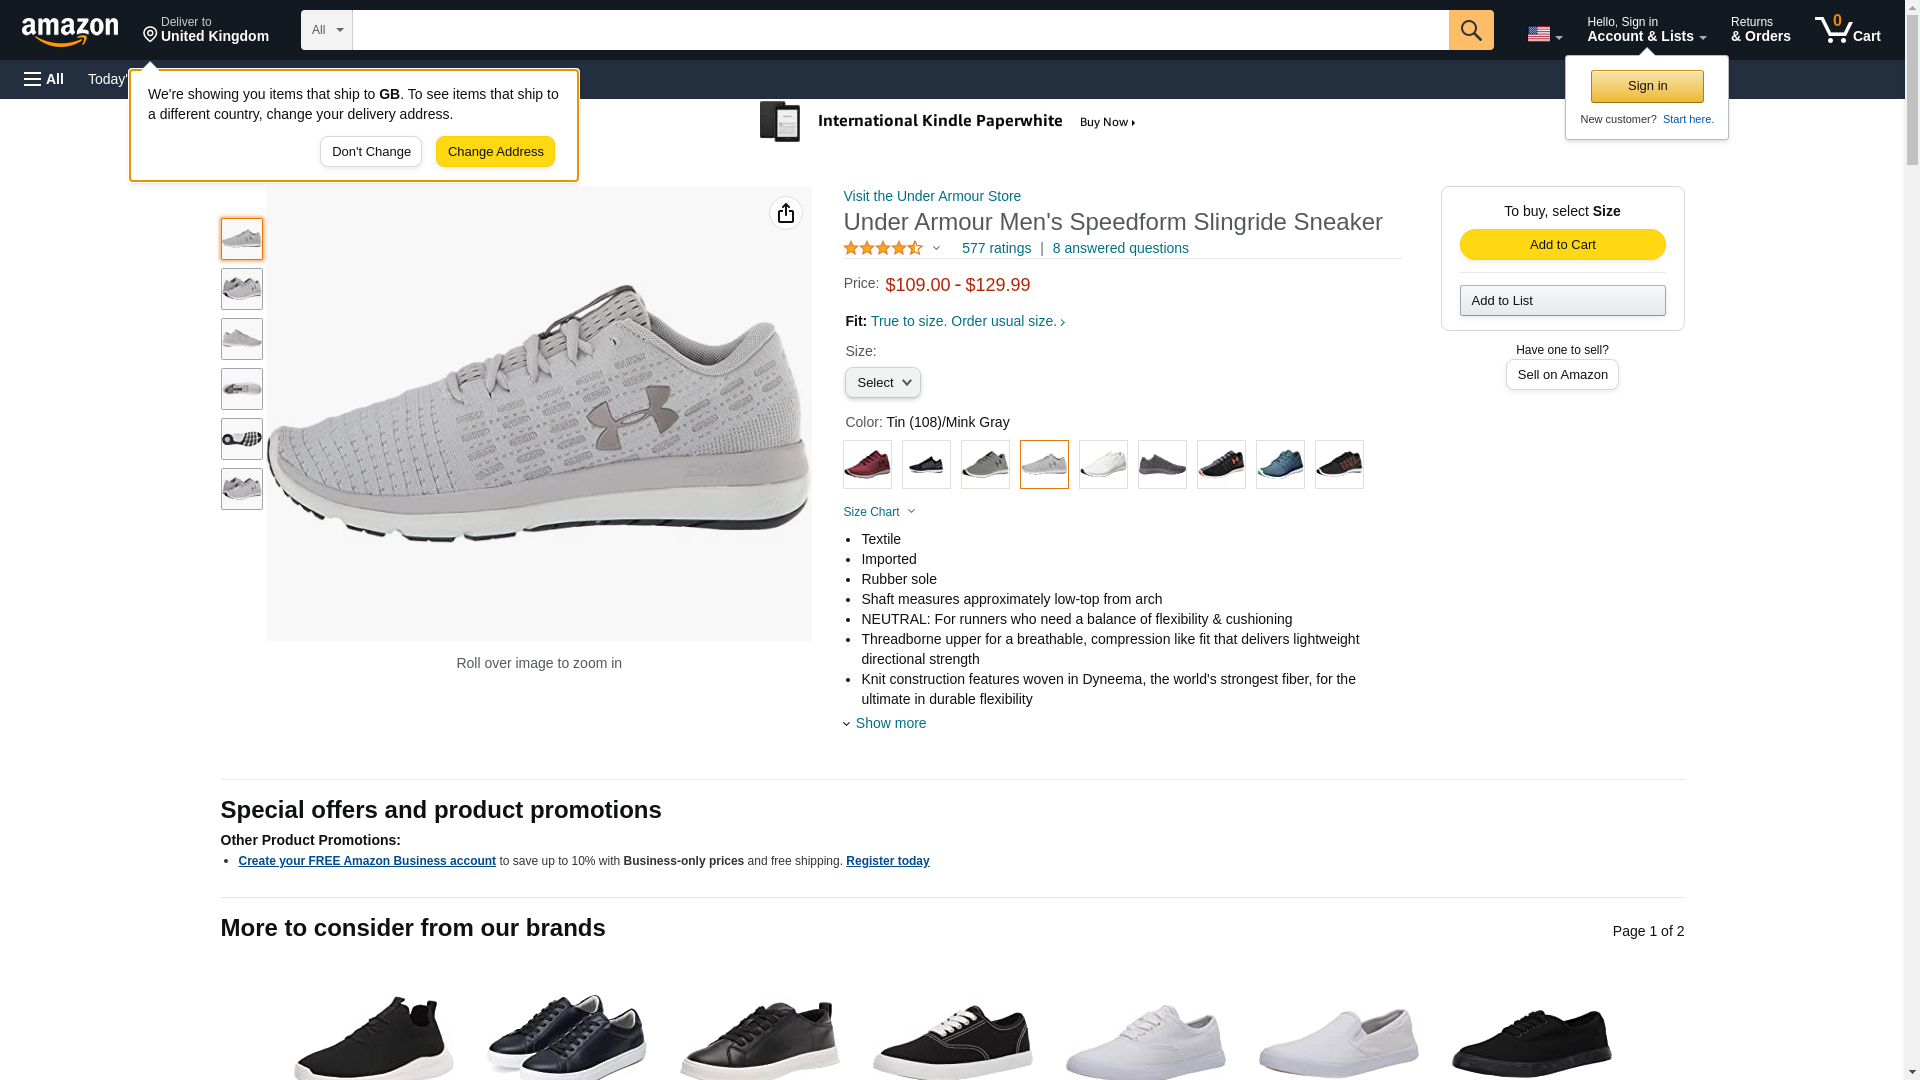Open the shopping cart

[1847, 30]
